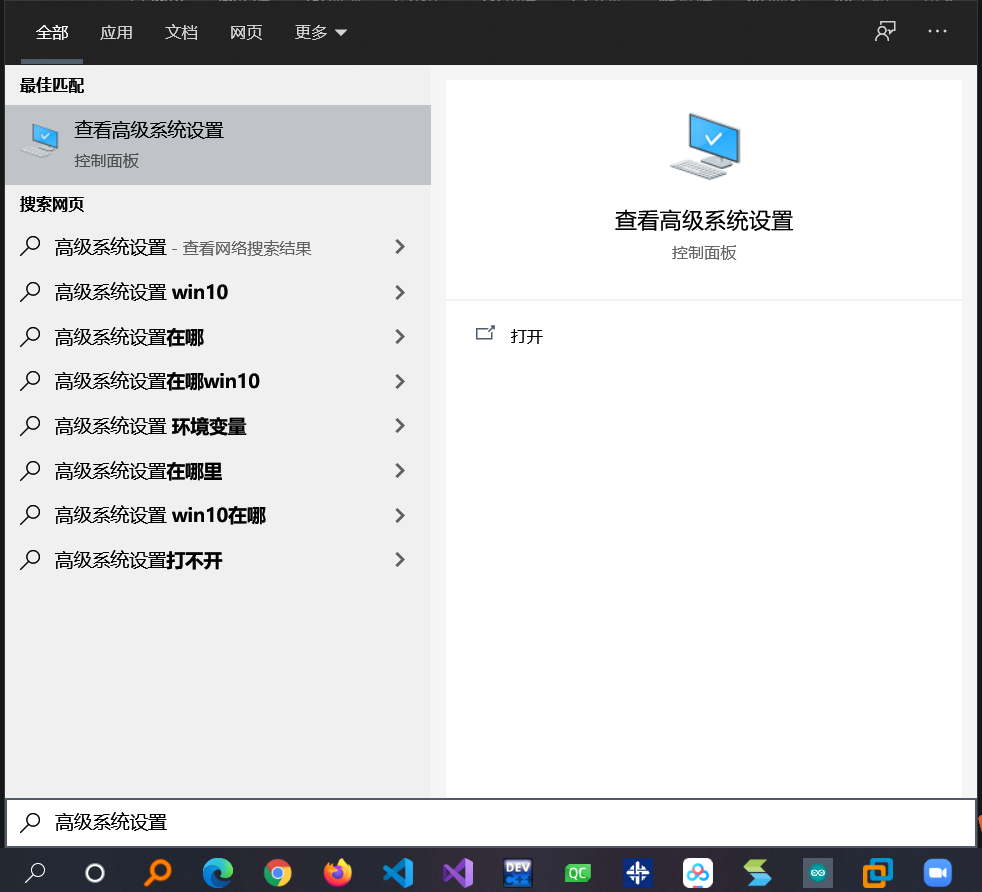Open Zoom from taskbar
The image size is (982, 892).
(938, 873)
